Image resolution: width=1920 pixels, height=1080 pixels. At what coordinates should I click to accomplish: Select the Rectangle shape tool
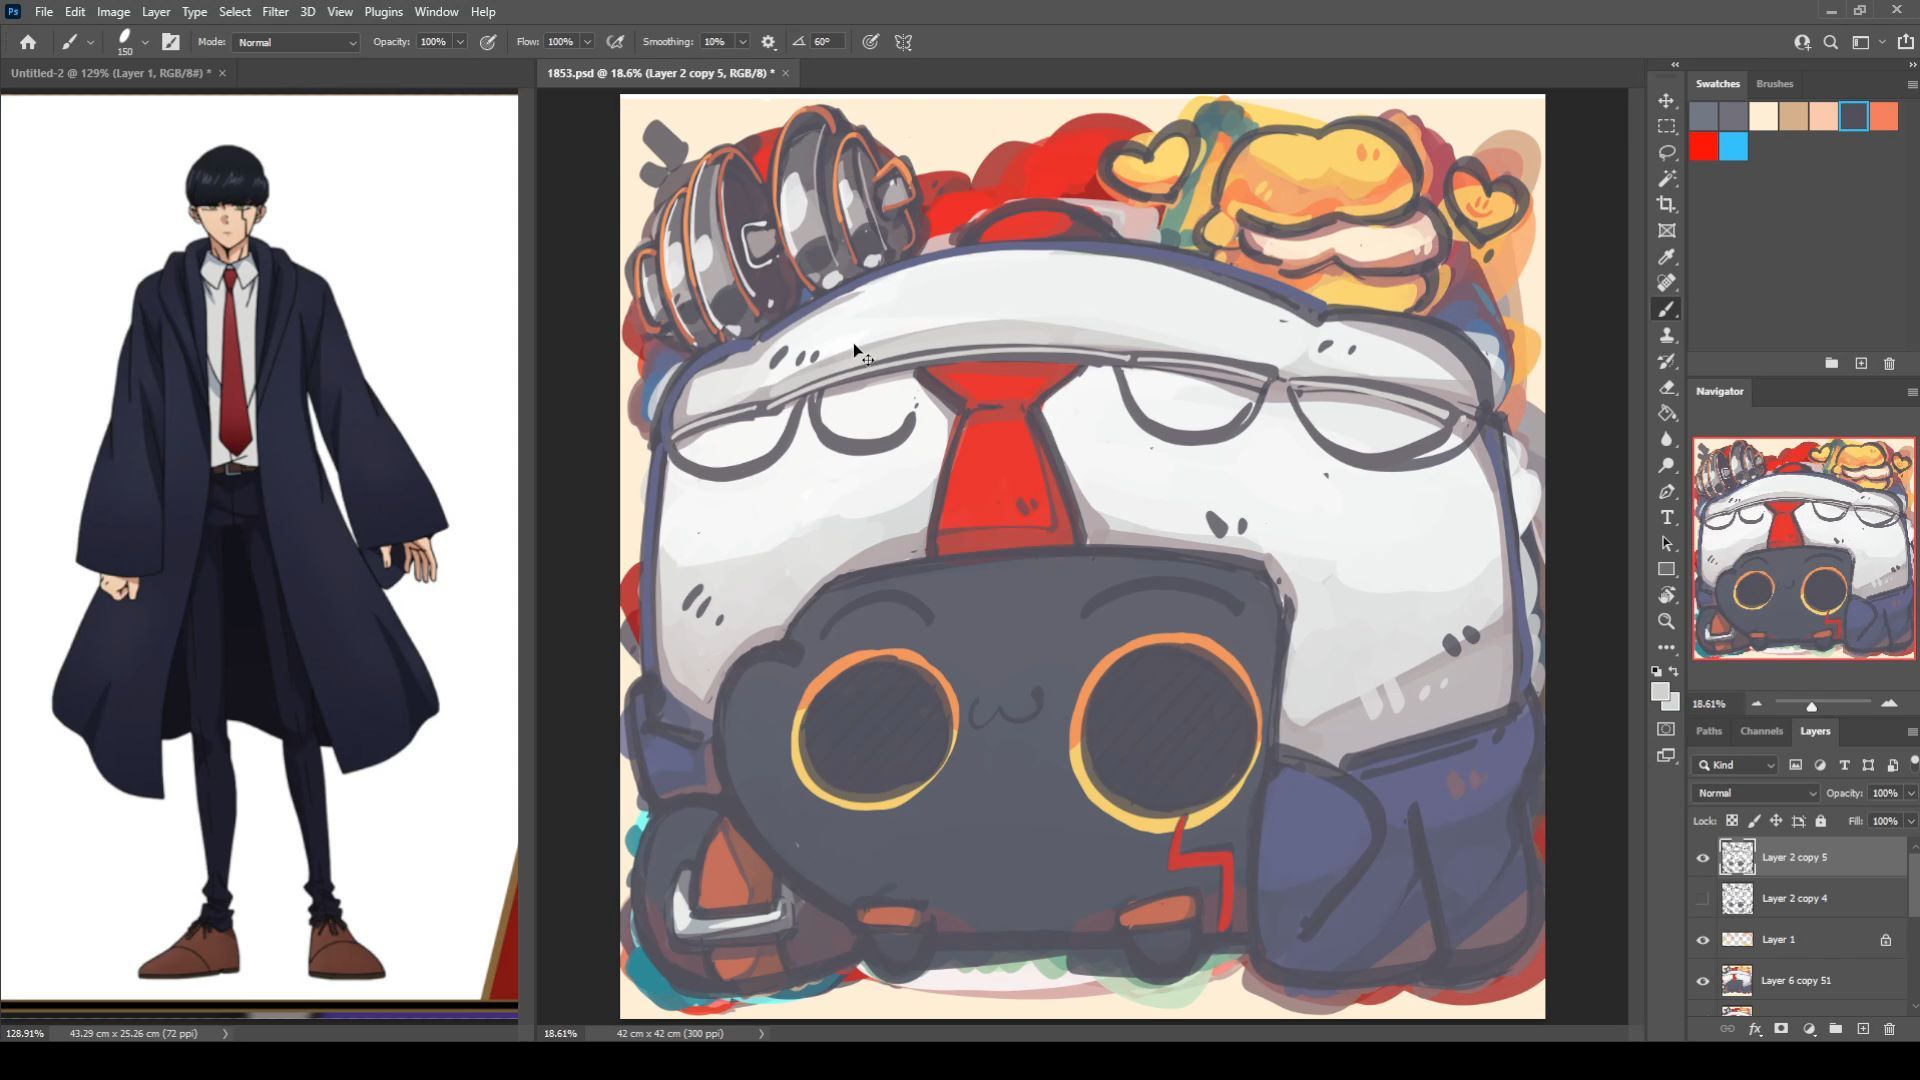(1666, 569)
